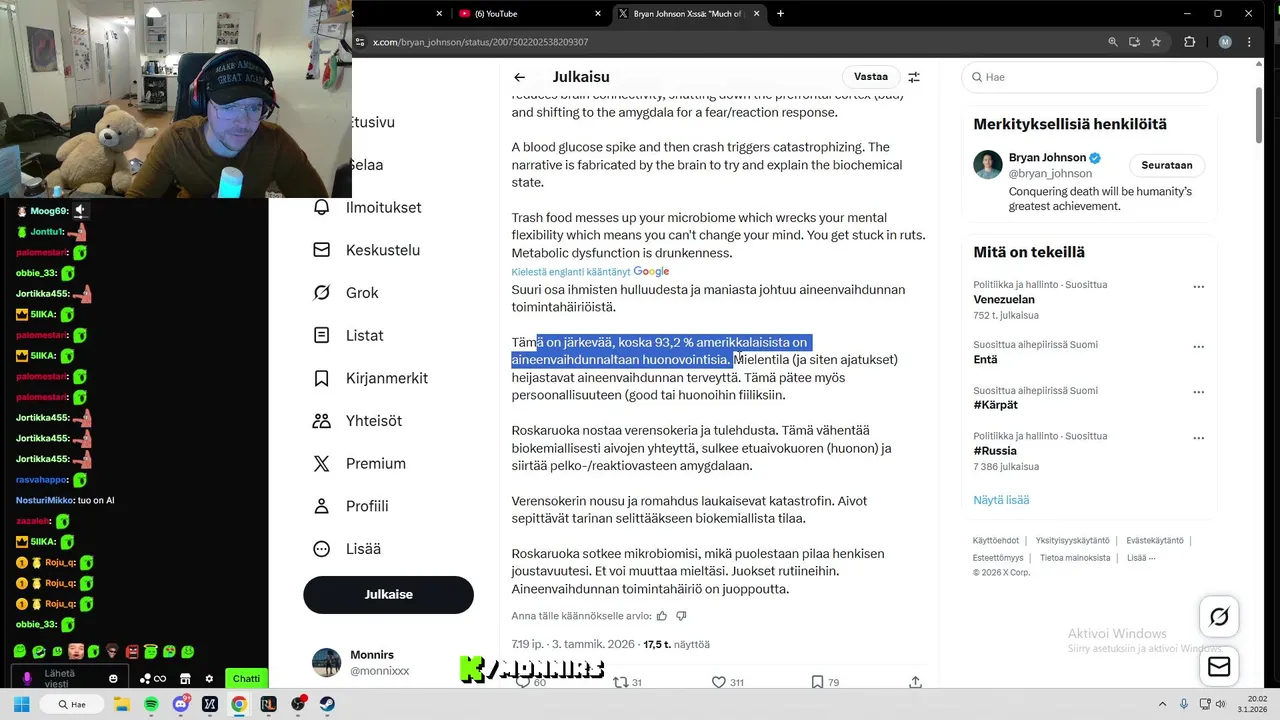Focus the Hae search field on X

click(1089, 77)
